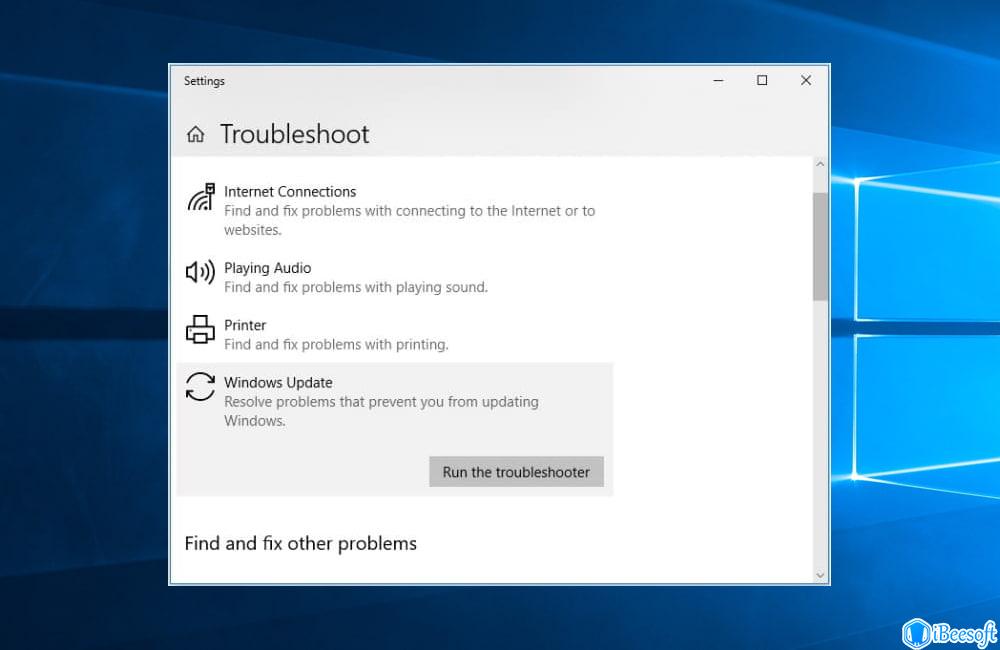Maximize the Settings window
Image resolution: width=1000 pixels, height=650 pixels.
click(761, 80)
